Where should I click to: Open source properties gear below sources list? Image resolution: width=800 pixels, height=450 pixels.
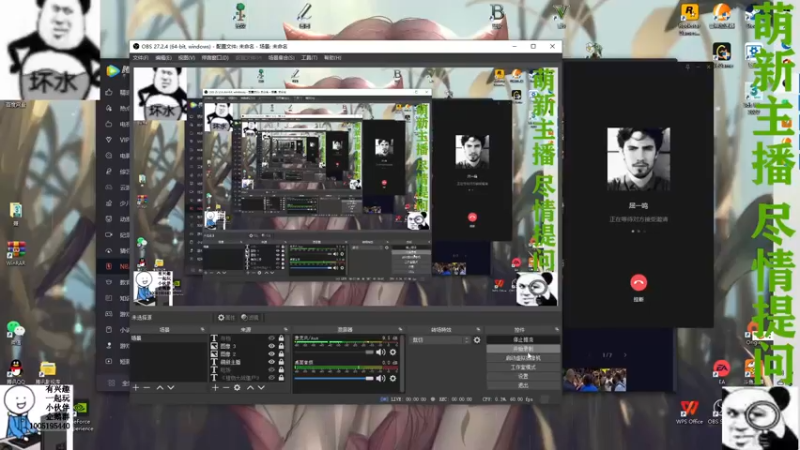tap(237, 388)
